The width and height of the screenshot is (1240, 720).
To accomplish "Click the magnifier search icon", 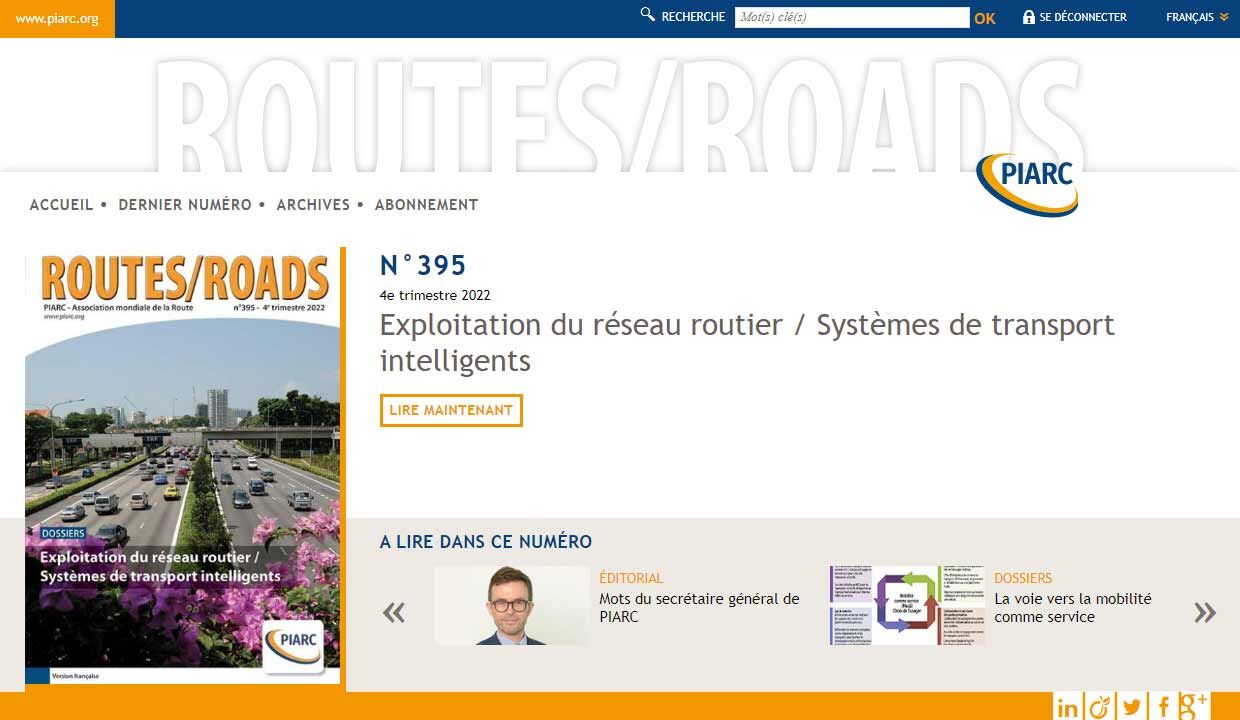I will point(647,15).
